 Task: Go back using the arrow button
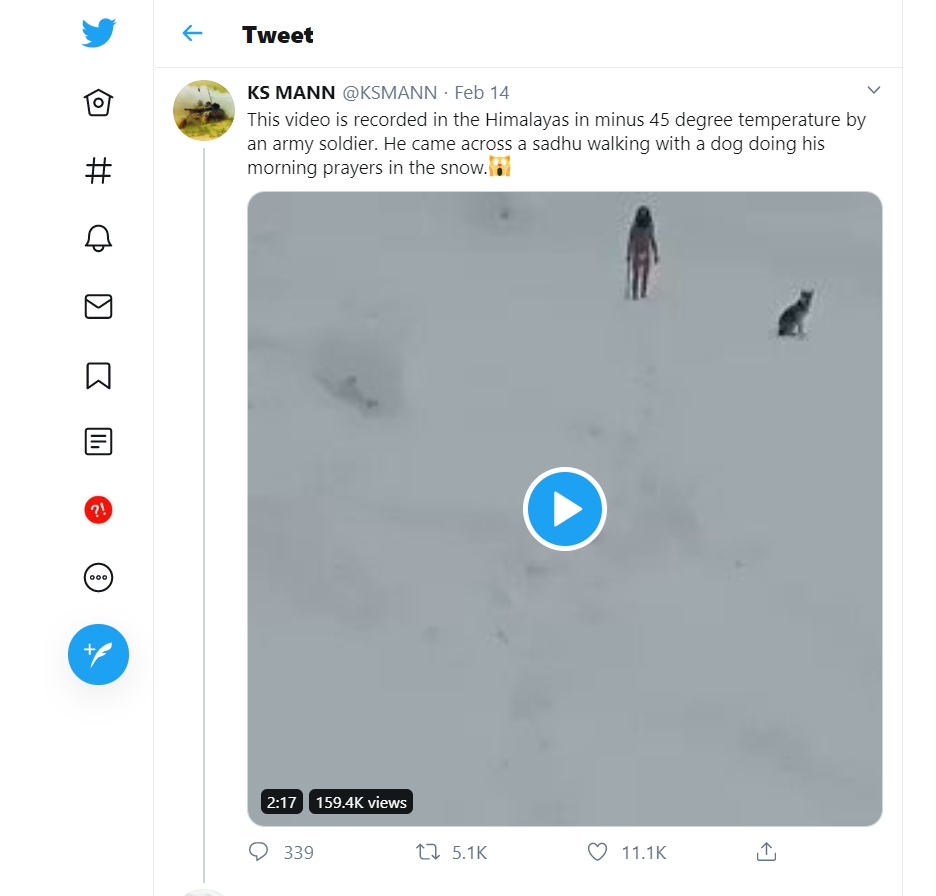point(191,33)
